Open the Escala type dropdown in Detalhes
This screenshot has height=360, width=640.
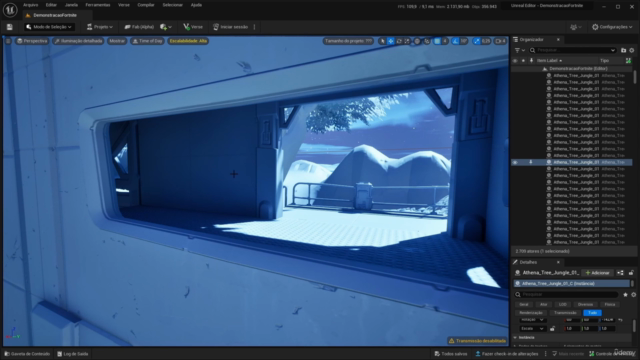533,329
